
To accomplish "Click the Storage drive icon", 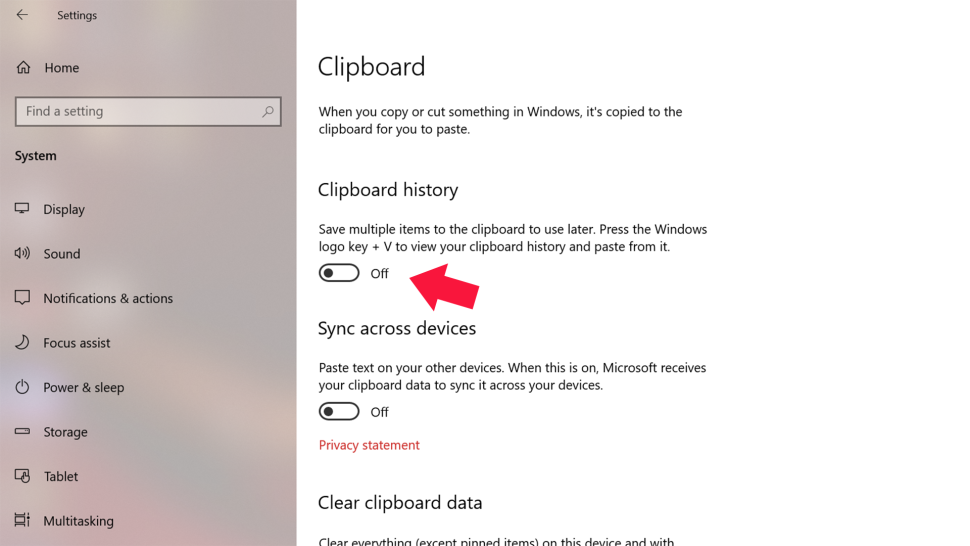I will click(22, 432).
